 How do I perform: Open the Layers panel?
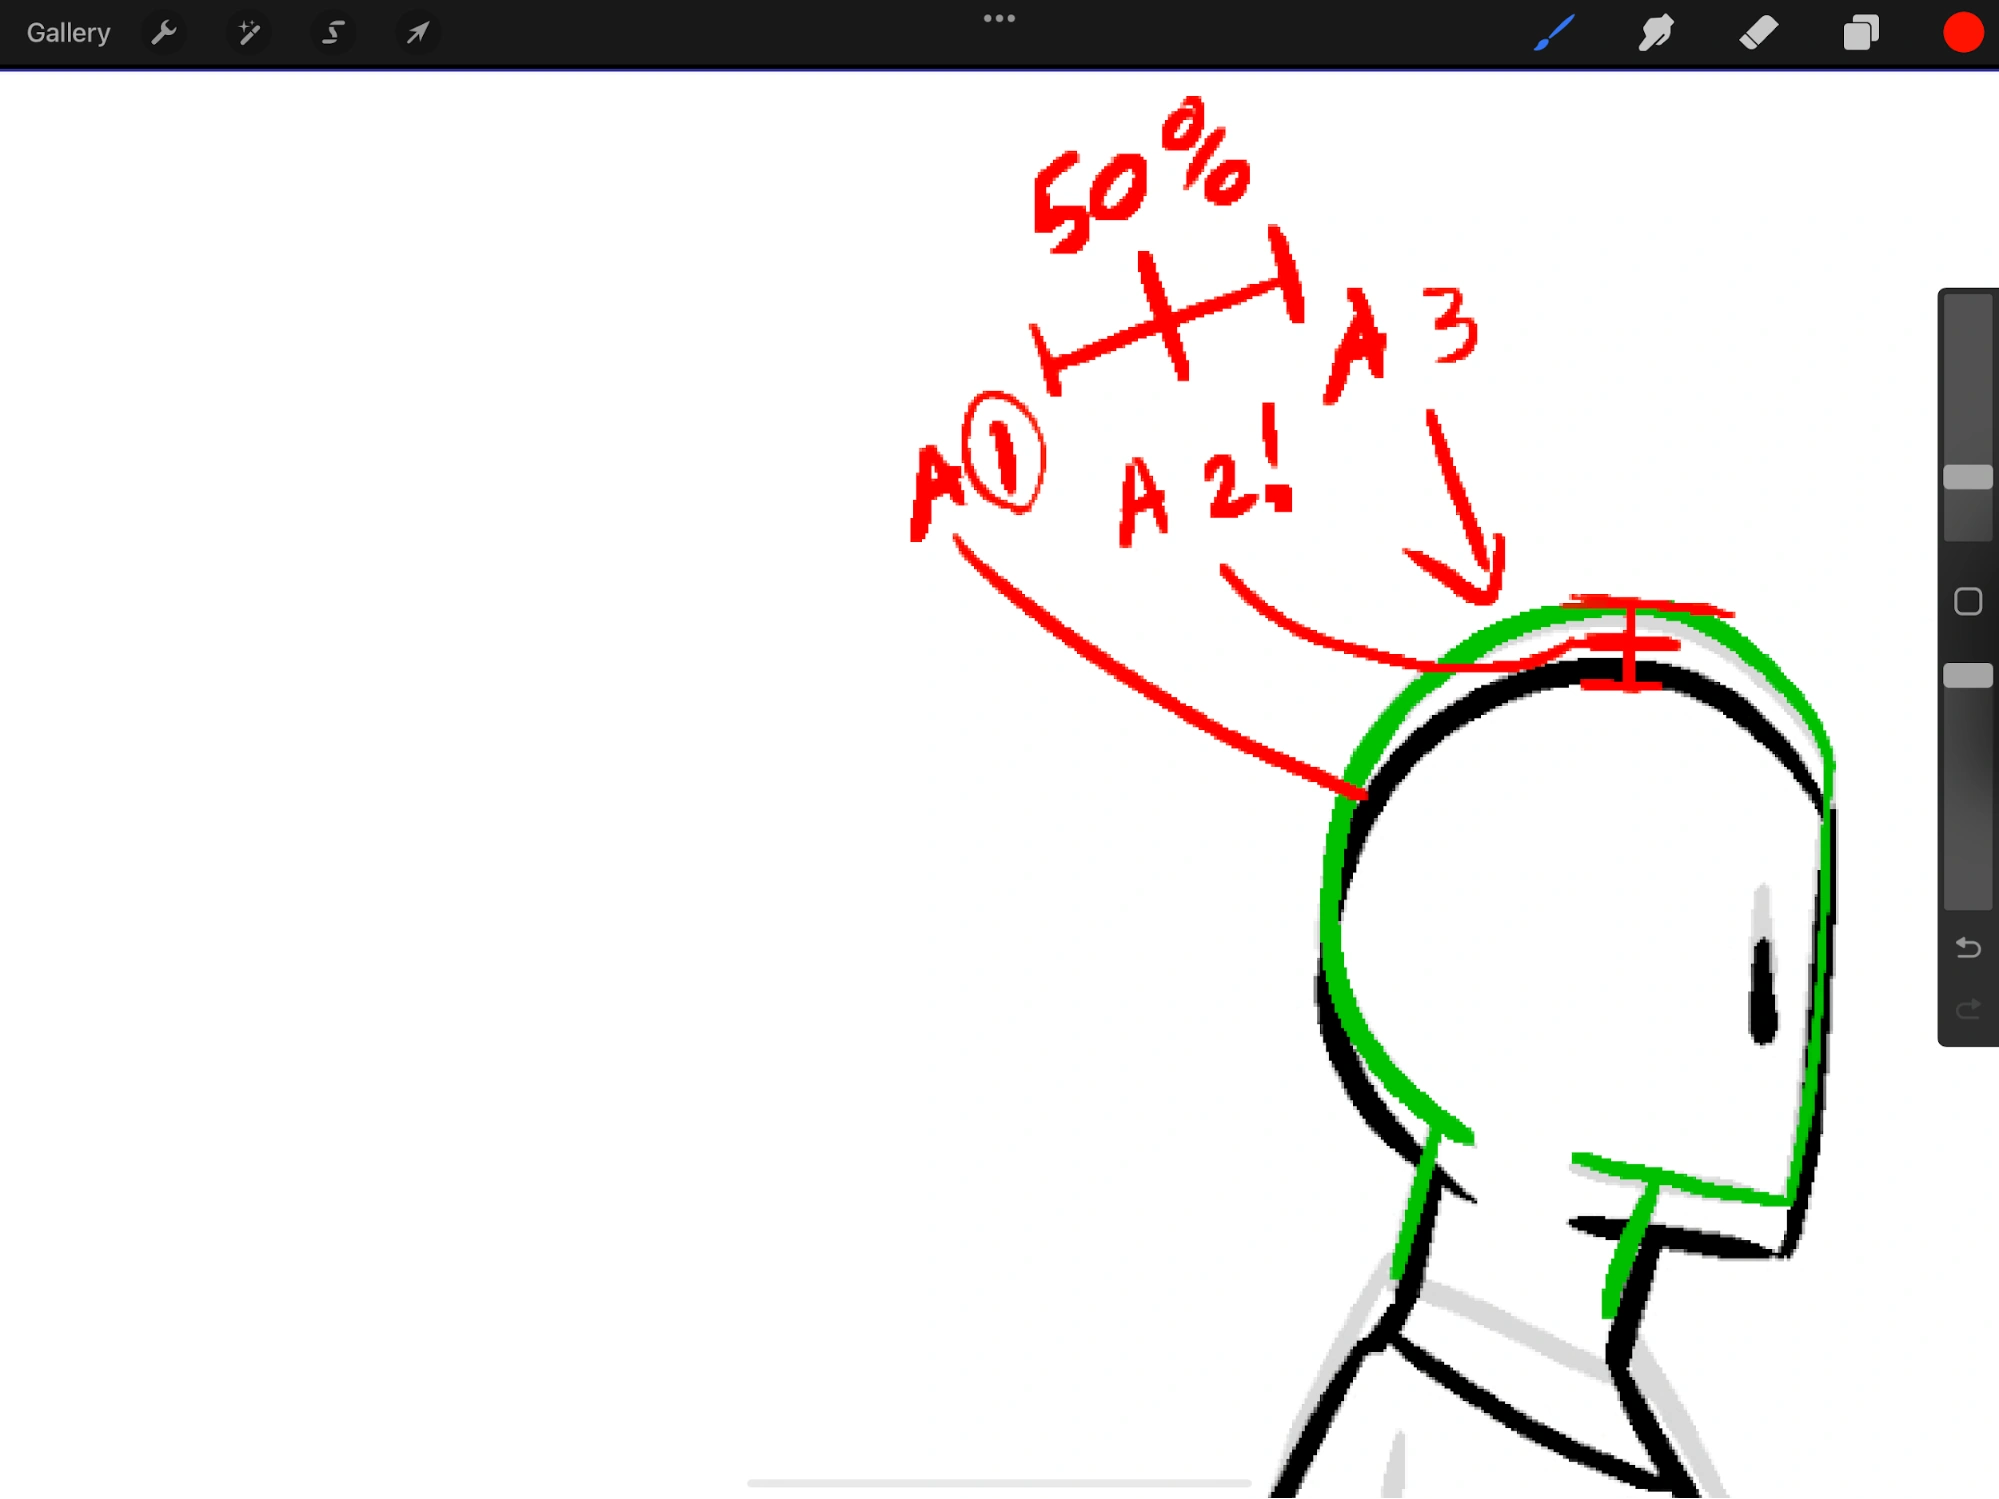[1860, 33]
